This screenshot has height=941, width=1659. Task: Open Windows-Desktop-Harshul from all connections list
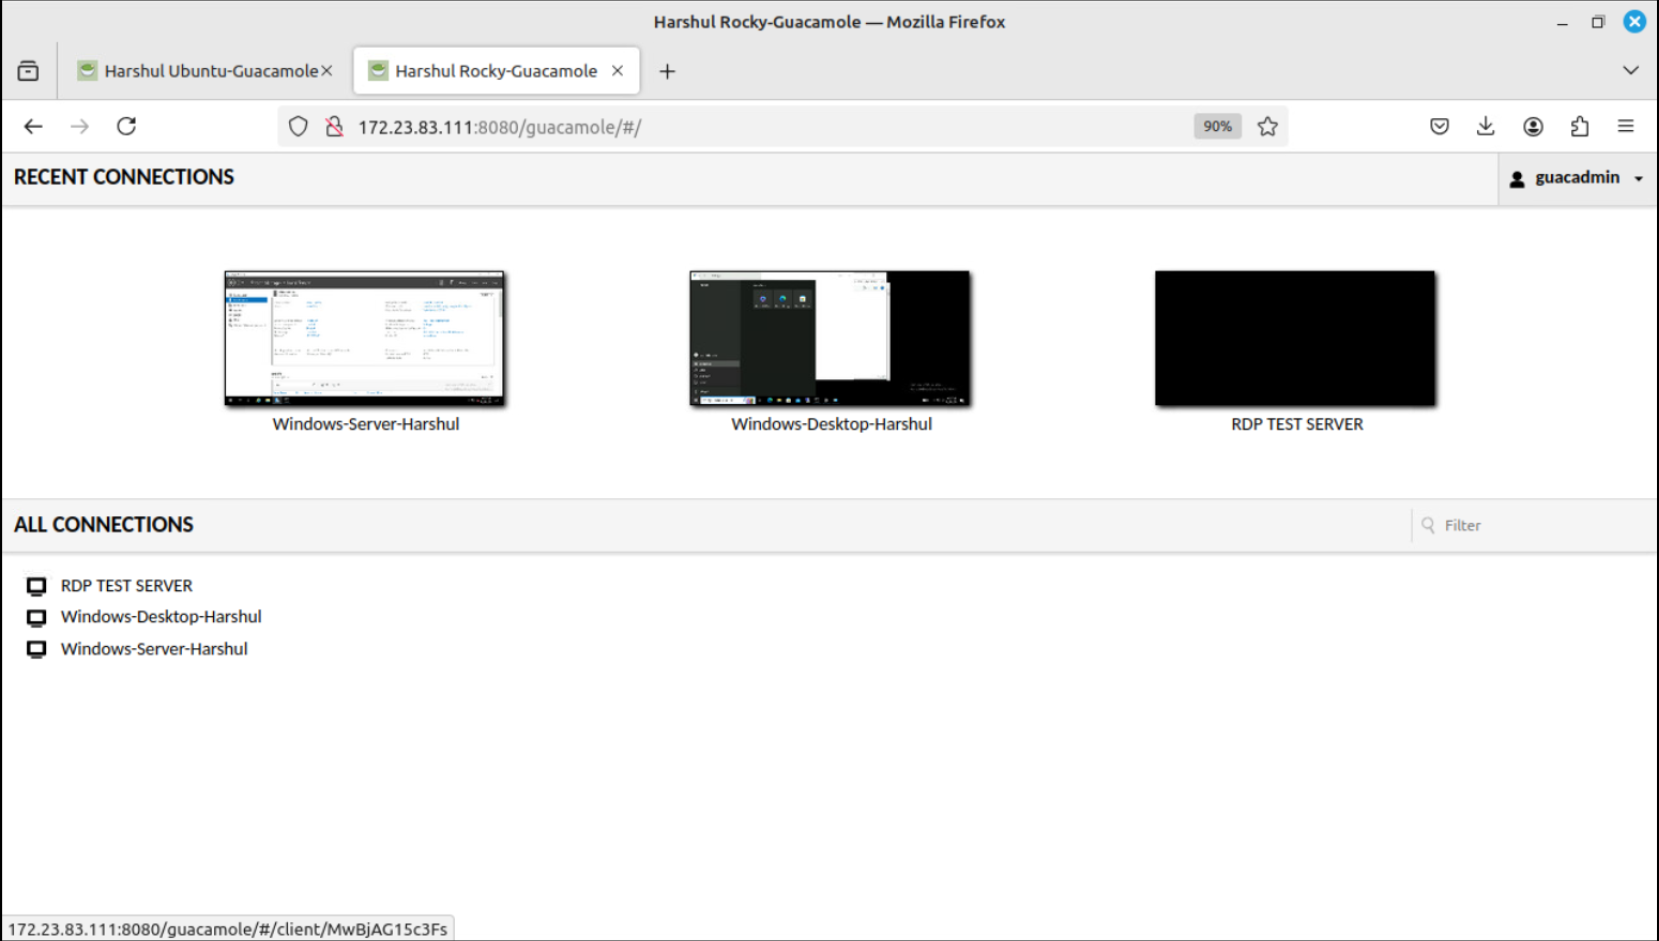[x=161, y=617]
